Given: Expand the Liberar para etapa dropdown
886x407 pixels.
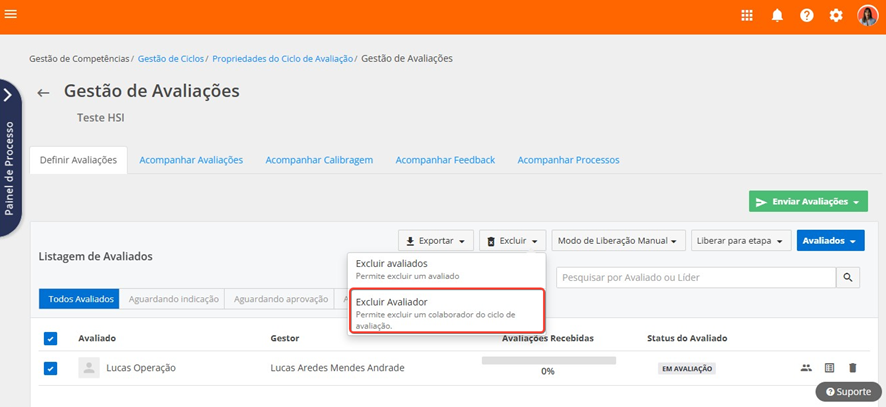Looking at the screenshot, I should tap(741, 241).
